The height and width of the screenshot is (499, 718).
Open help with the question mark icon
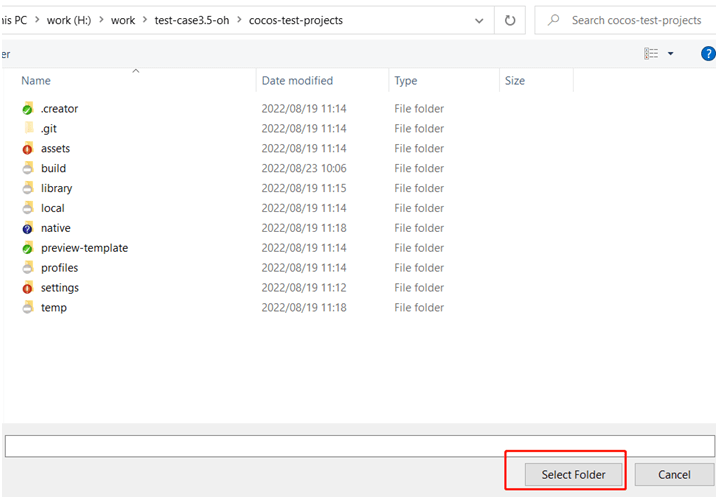click(708, 53)
